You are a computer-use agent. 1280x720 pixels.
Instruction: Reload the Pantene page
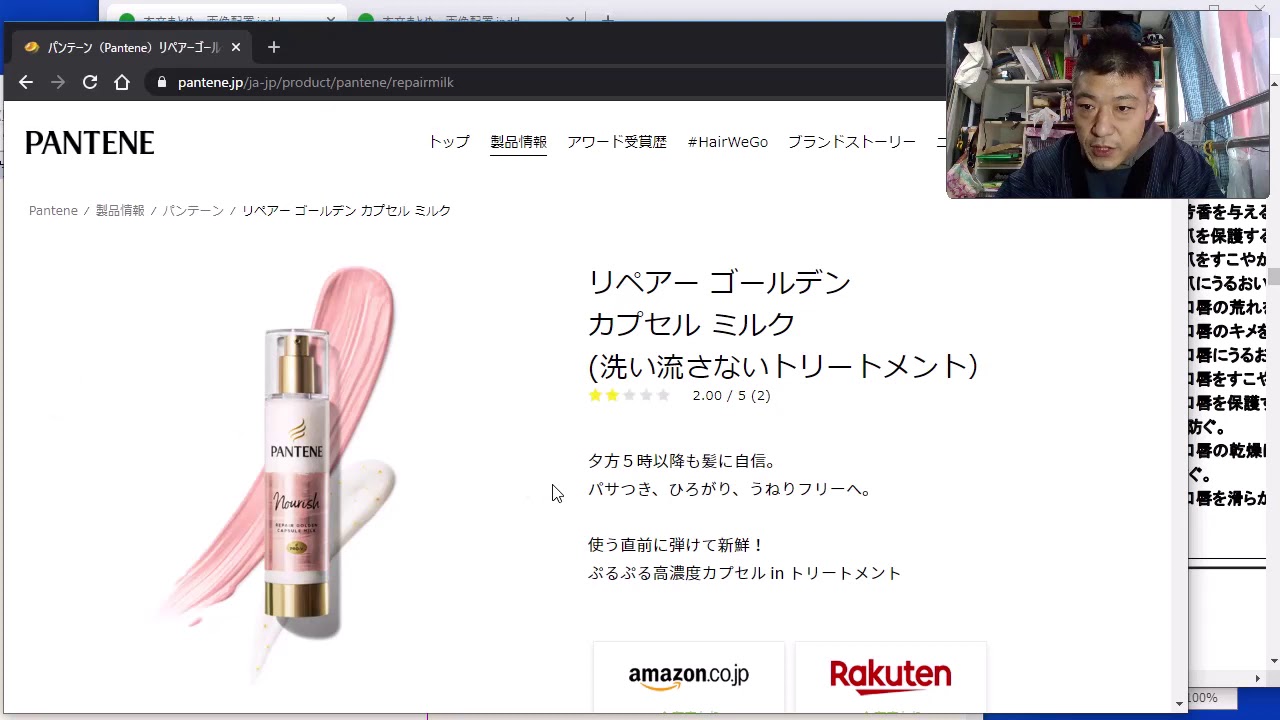(x=90, y=82)
